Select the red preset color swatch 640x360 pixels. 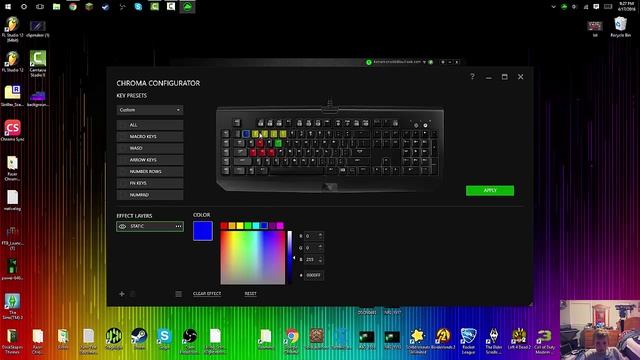pos(224,226)
